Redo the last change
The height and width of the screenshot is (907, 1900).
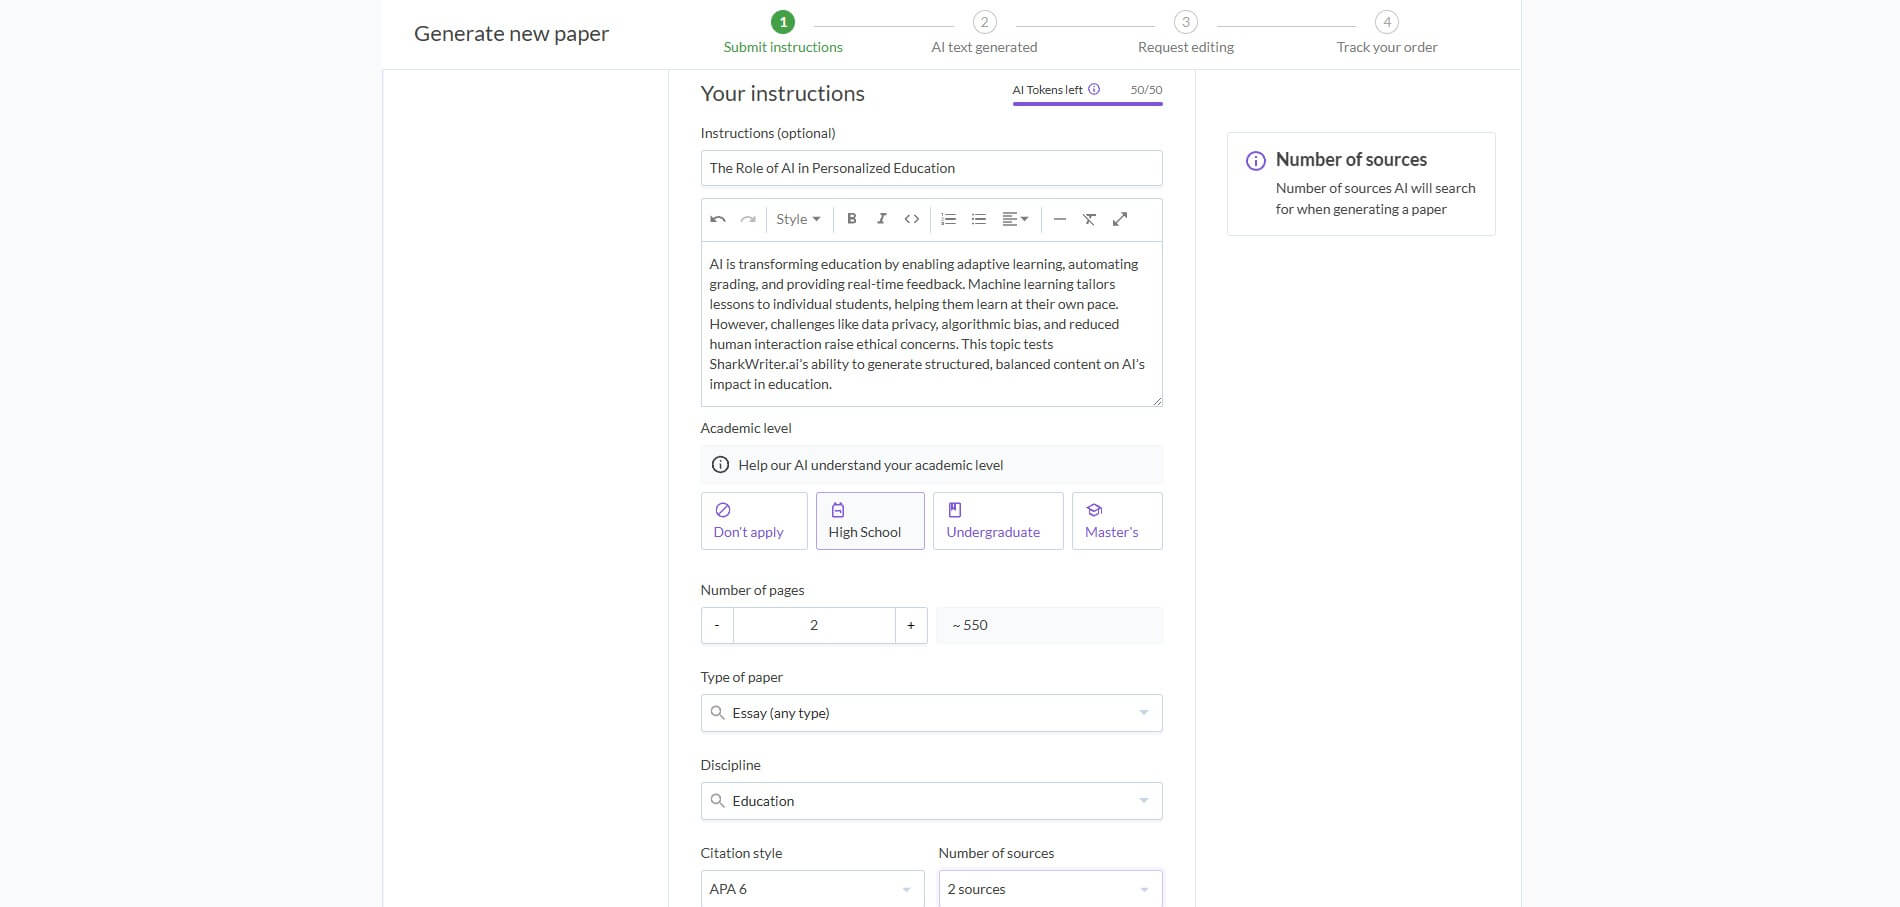pyautogui.click(x=747, y=218)
